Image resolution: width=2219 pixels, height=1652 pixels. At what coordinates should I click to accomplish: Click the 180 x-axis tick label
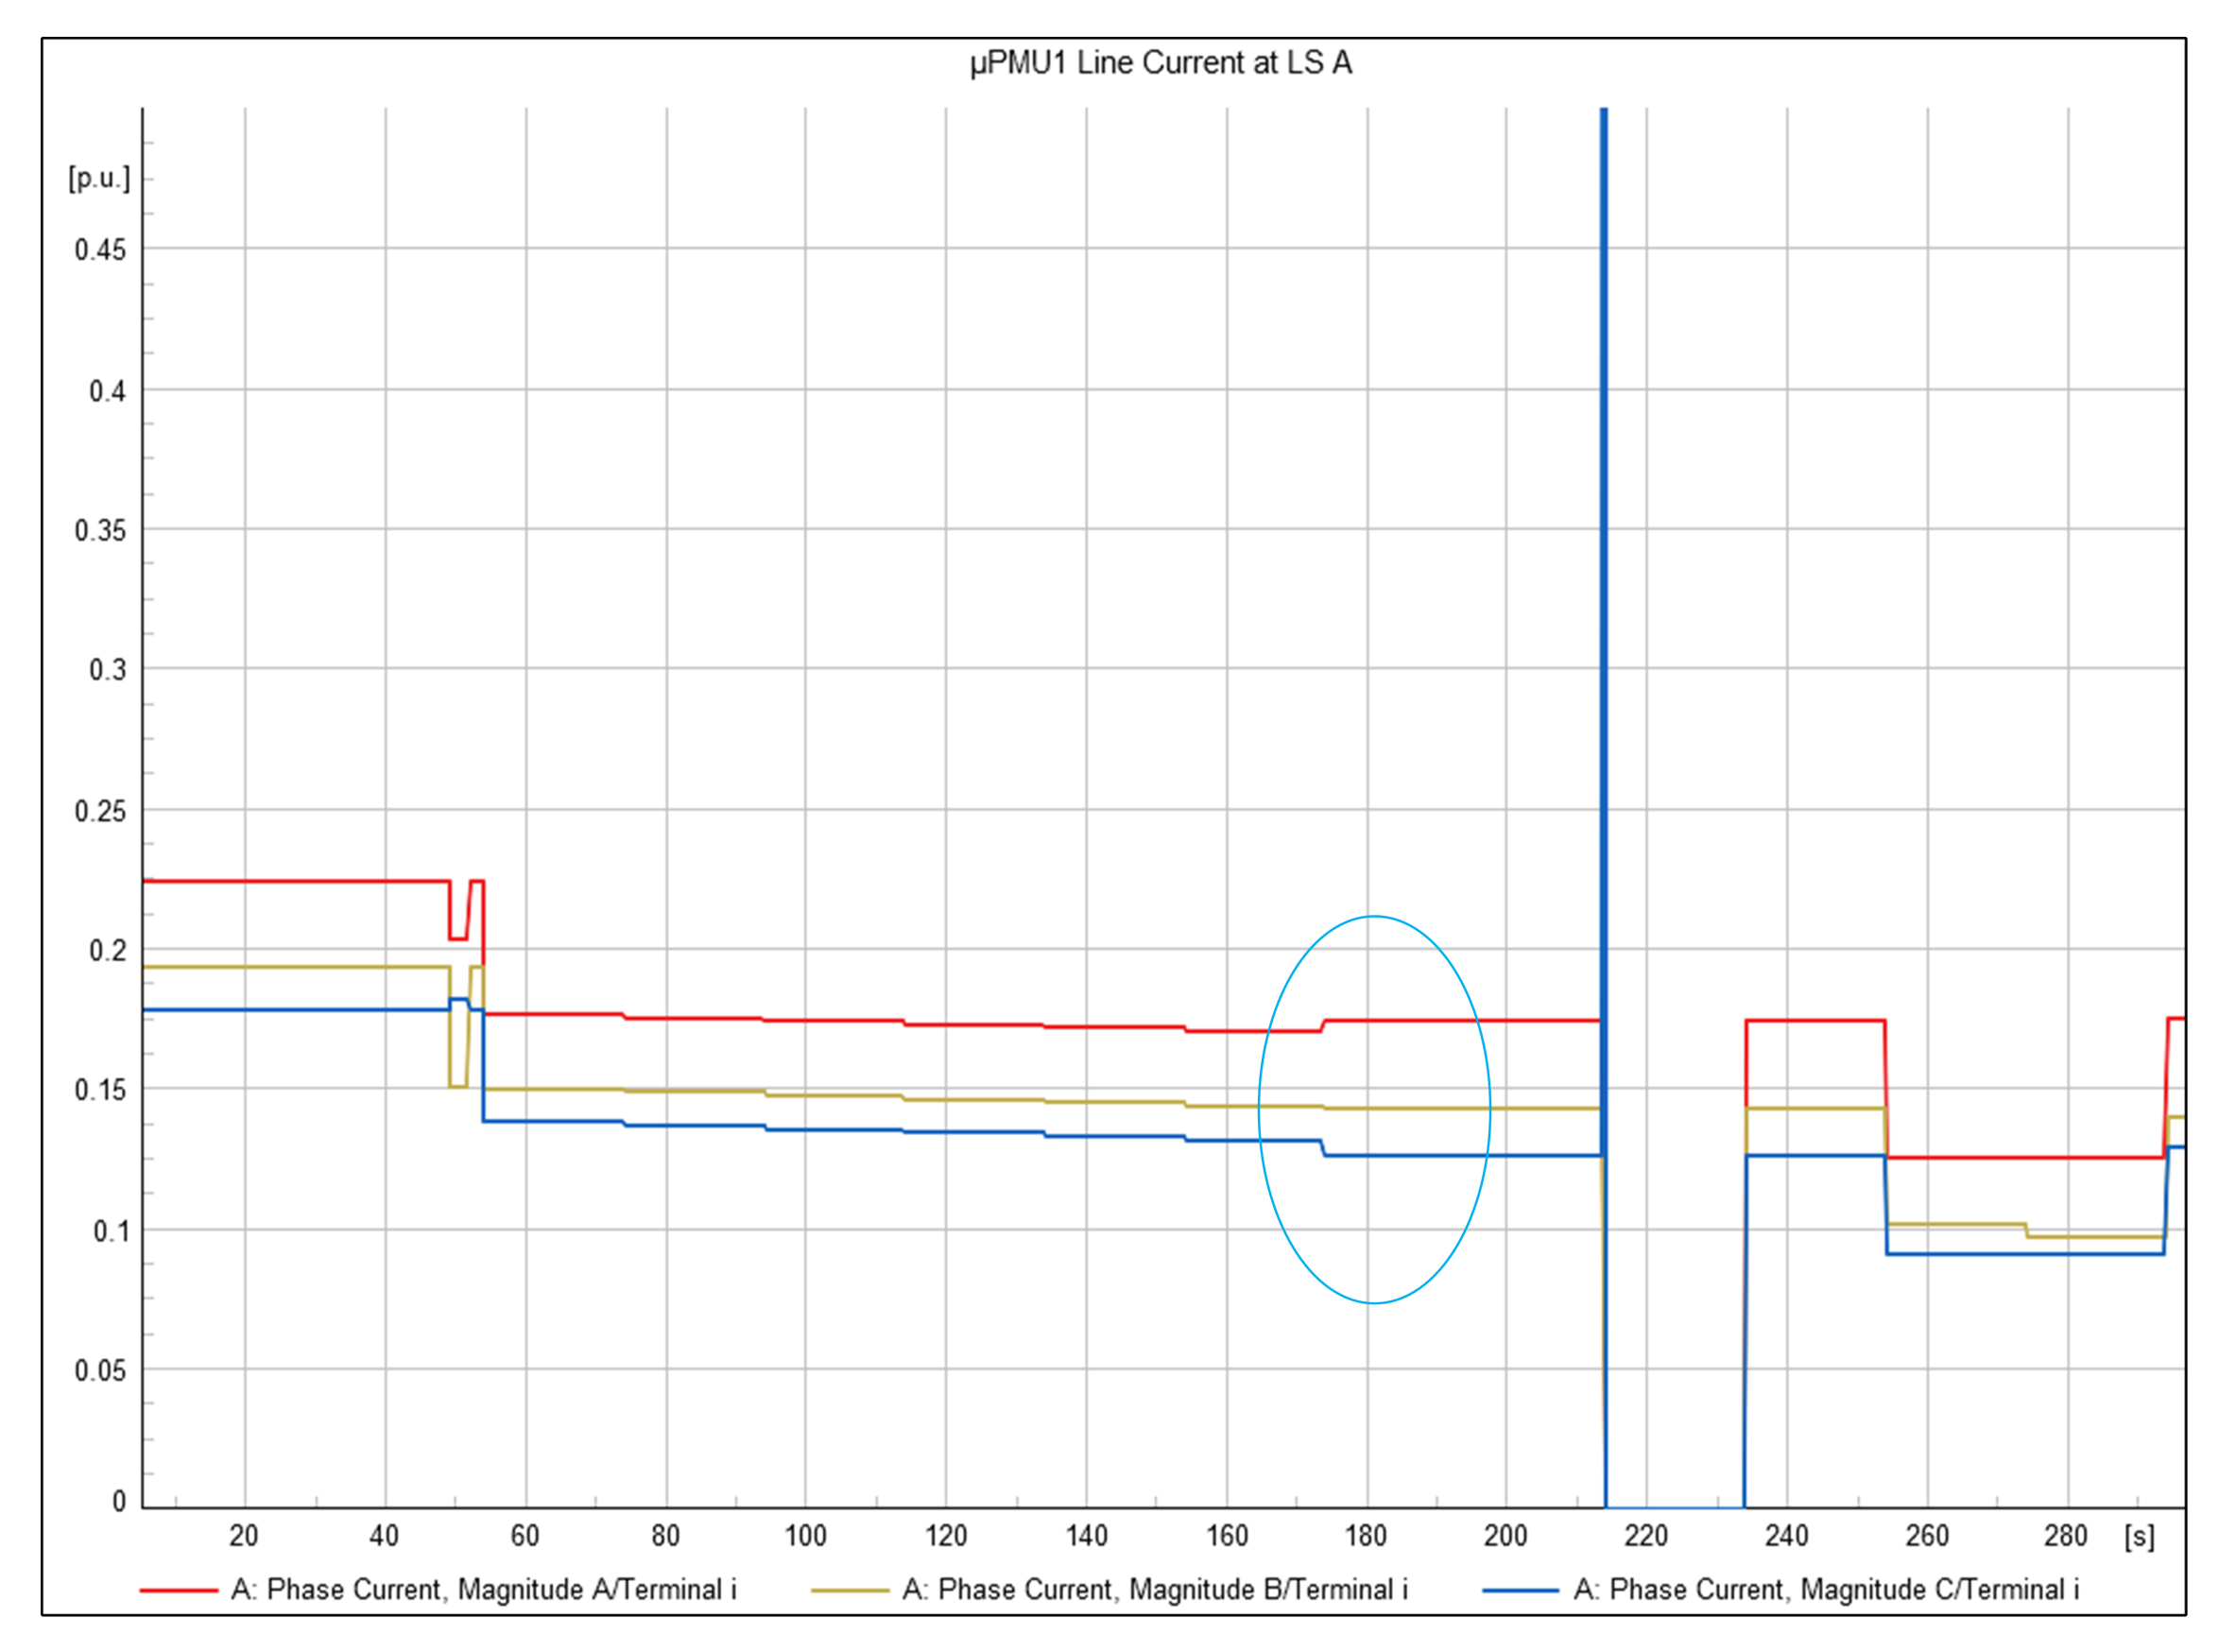(x=1366, y=1536)
